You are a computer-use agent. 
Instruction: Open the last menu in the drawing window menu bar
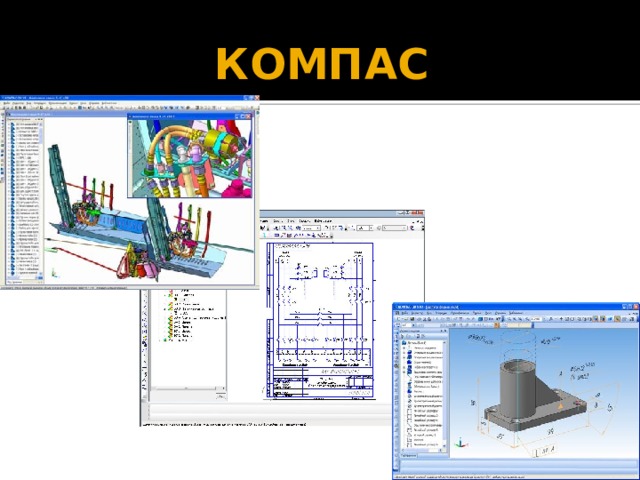click(x=323, y=221)
